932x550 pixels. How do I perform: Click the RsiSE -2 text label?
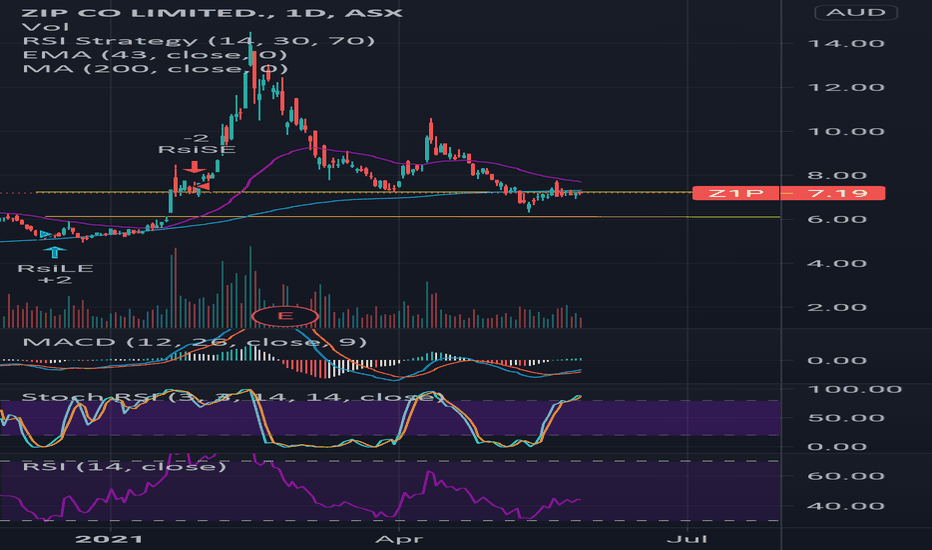[x=197, y=143]
